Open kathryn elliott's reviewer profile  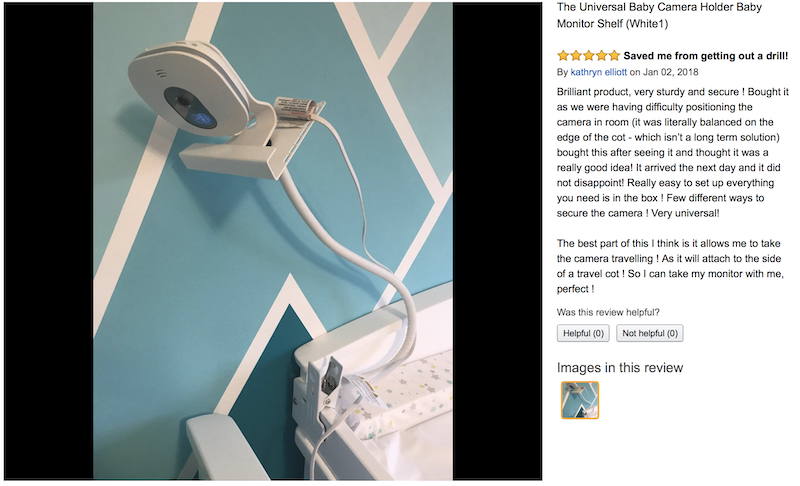pyautogui.click(x=598, y=72)
